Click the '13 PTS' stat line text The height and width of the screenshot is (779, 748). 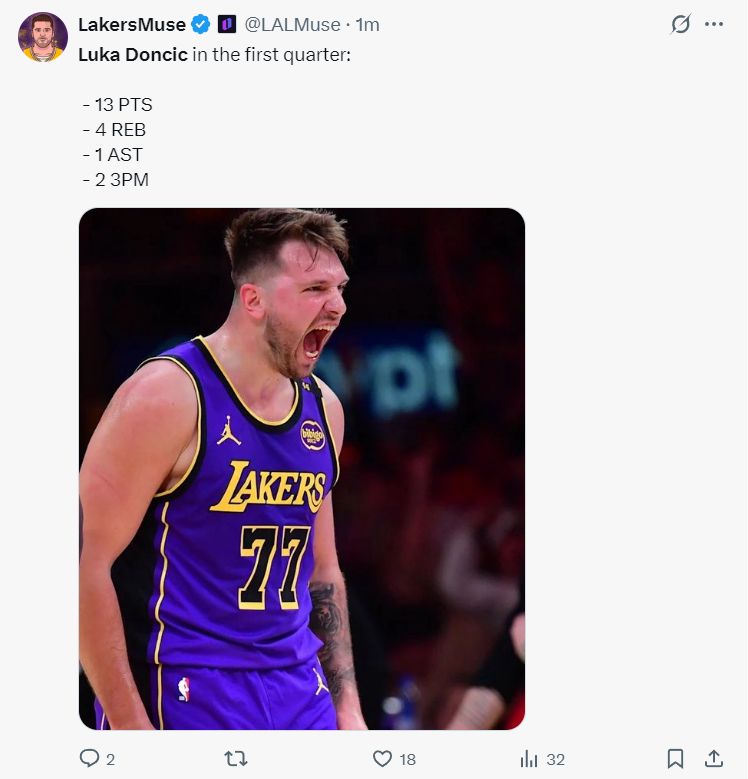pos(119,105)
